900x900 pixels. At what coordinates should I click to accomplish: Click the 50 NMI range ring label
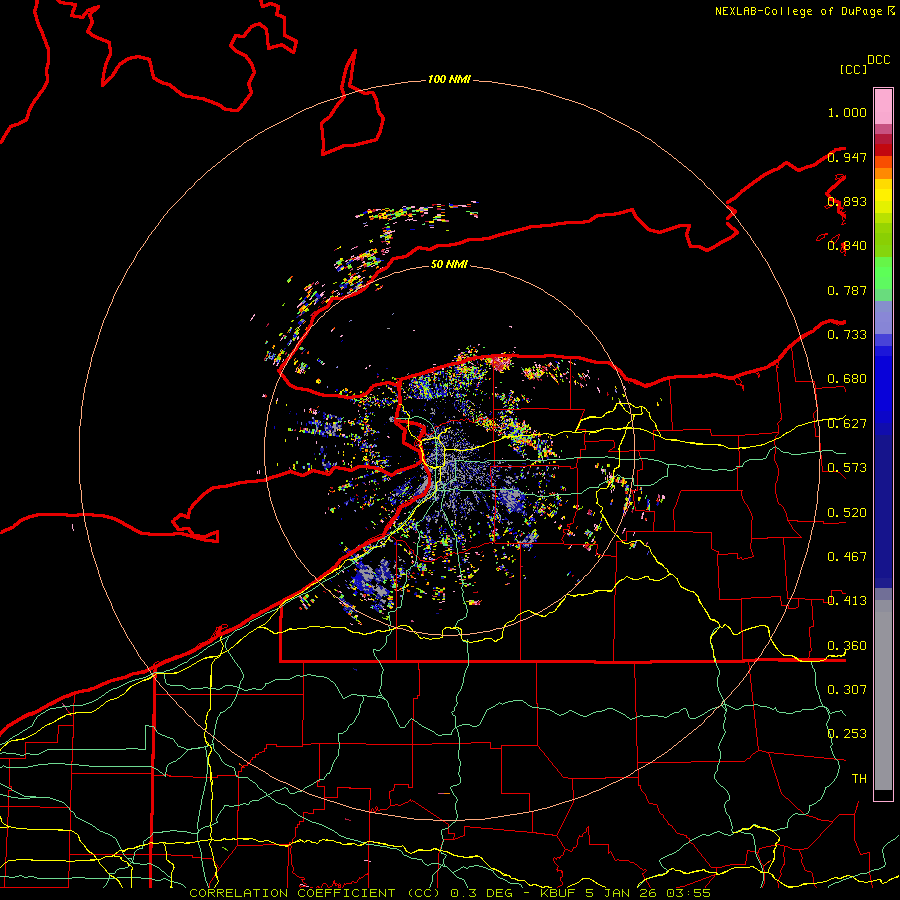coord(449,264)
